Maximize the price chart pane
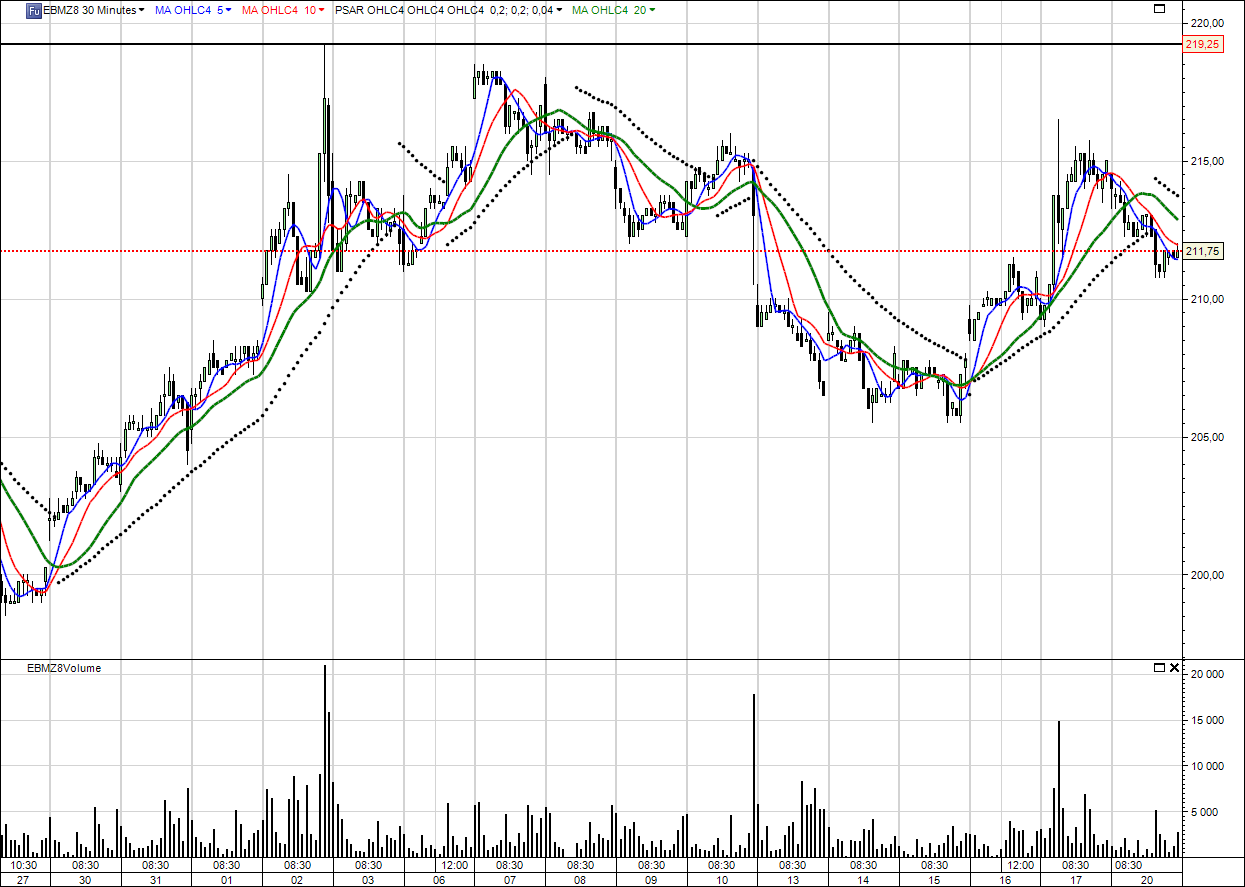1245x887 pixels. coord(1159,9)
